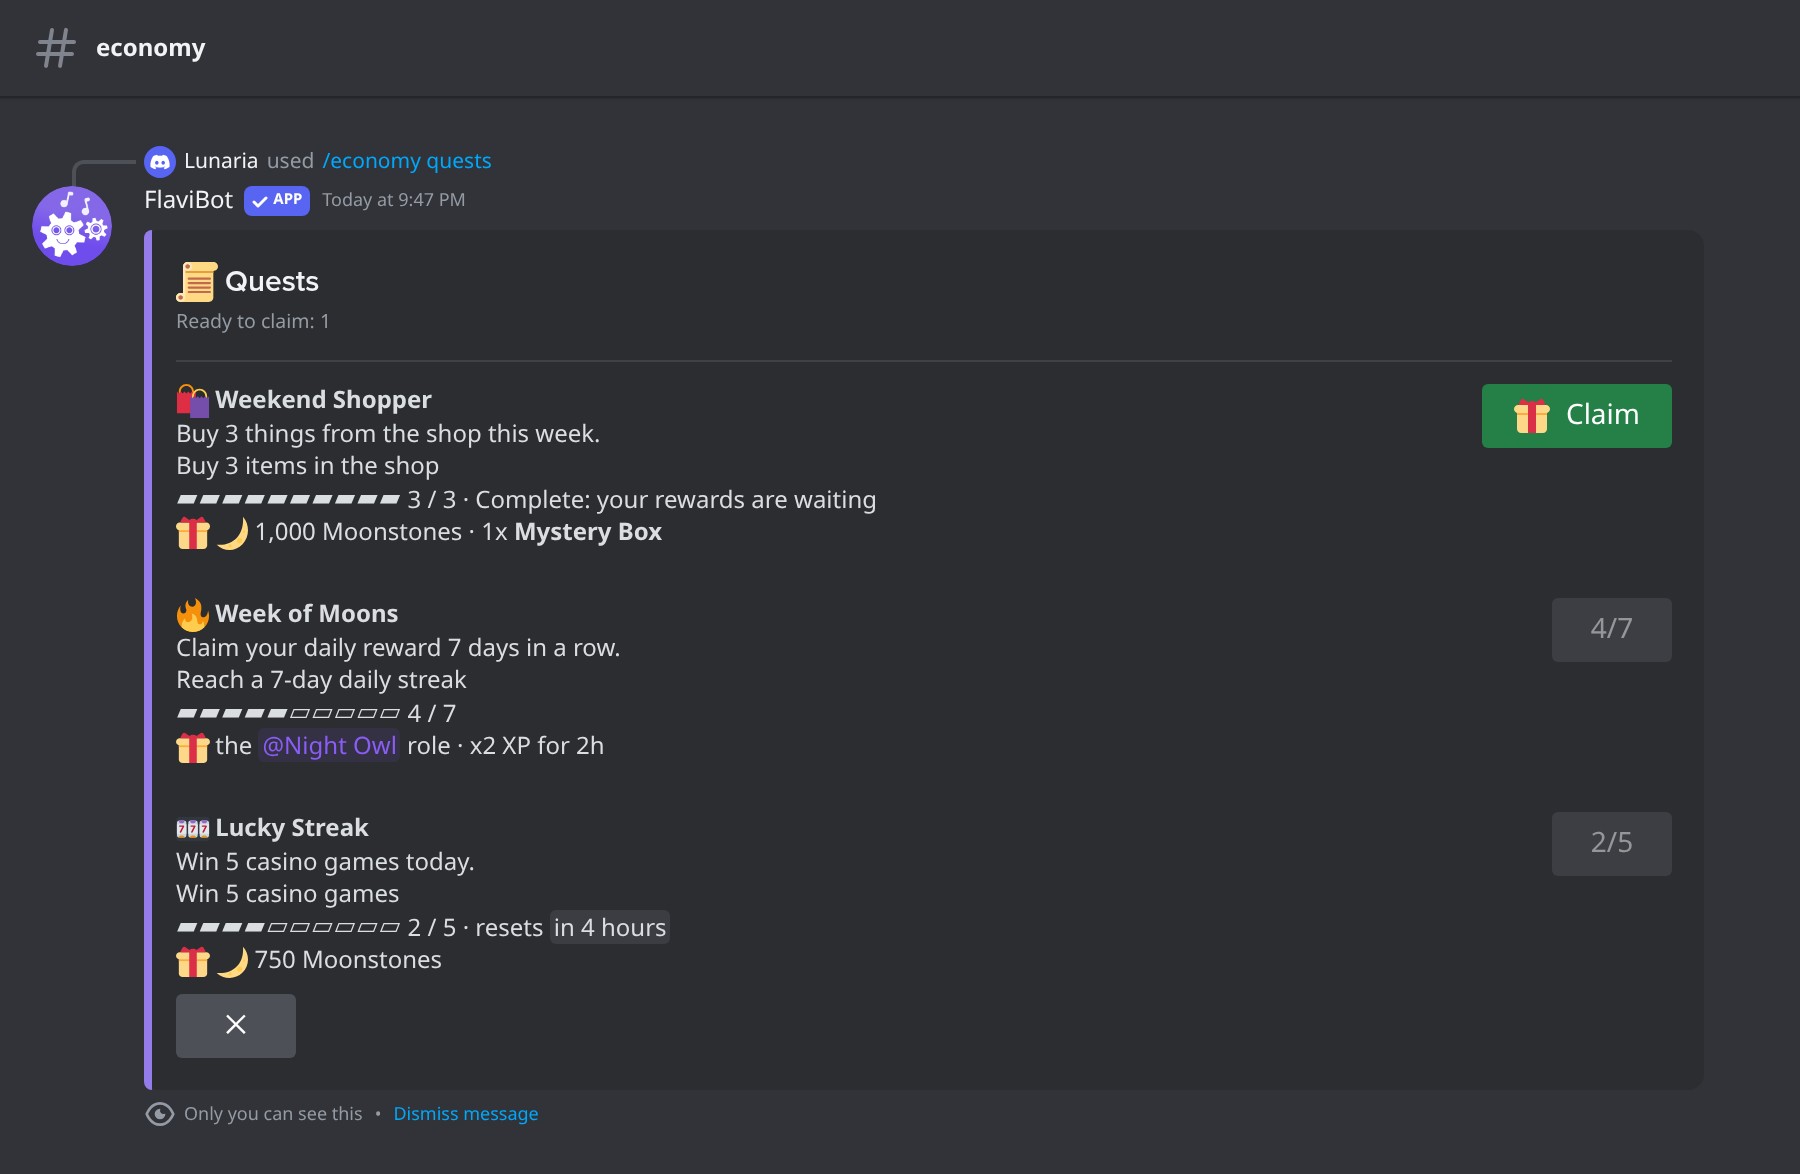Click 'Complete: your rewards are waiting' status

pyautogui.click(x=676, y=500)
